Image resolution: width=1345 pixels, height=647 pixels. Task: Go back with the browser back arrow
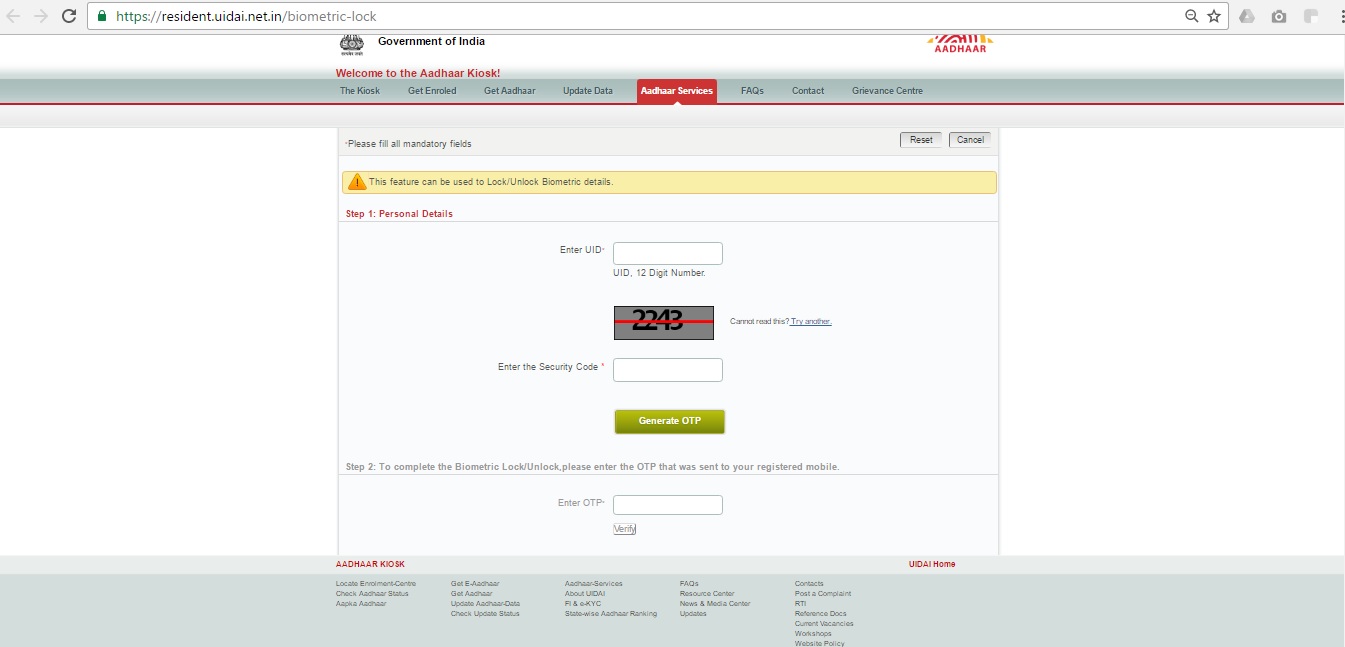(x=14, y=16)
